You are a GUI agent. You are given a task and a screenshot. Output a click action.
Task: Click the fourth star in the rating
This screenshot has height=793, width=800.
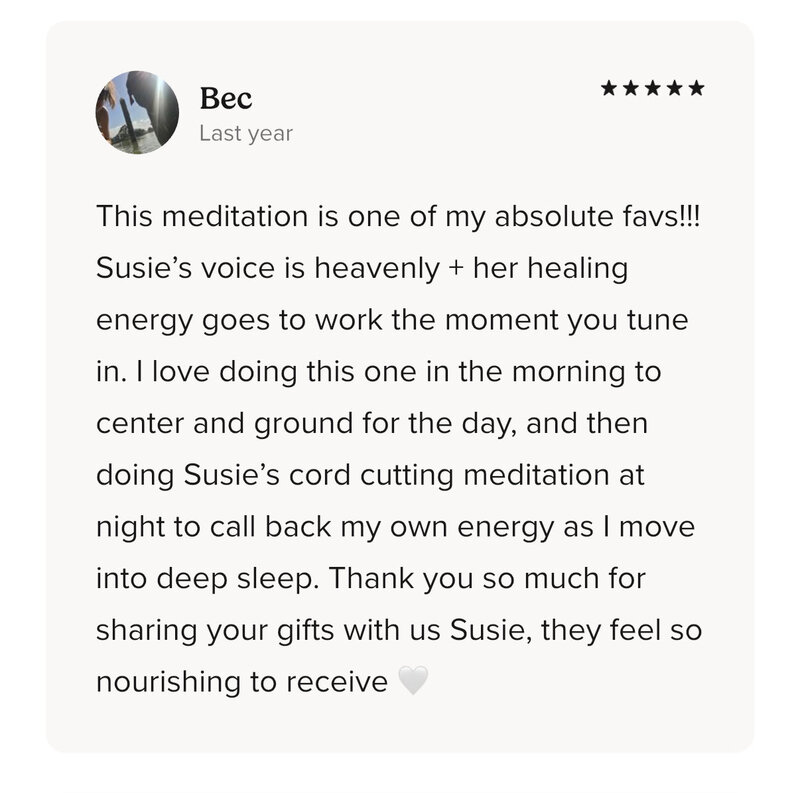point(674,88)
